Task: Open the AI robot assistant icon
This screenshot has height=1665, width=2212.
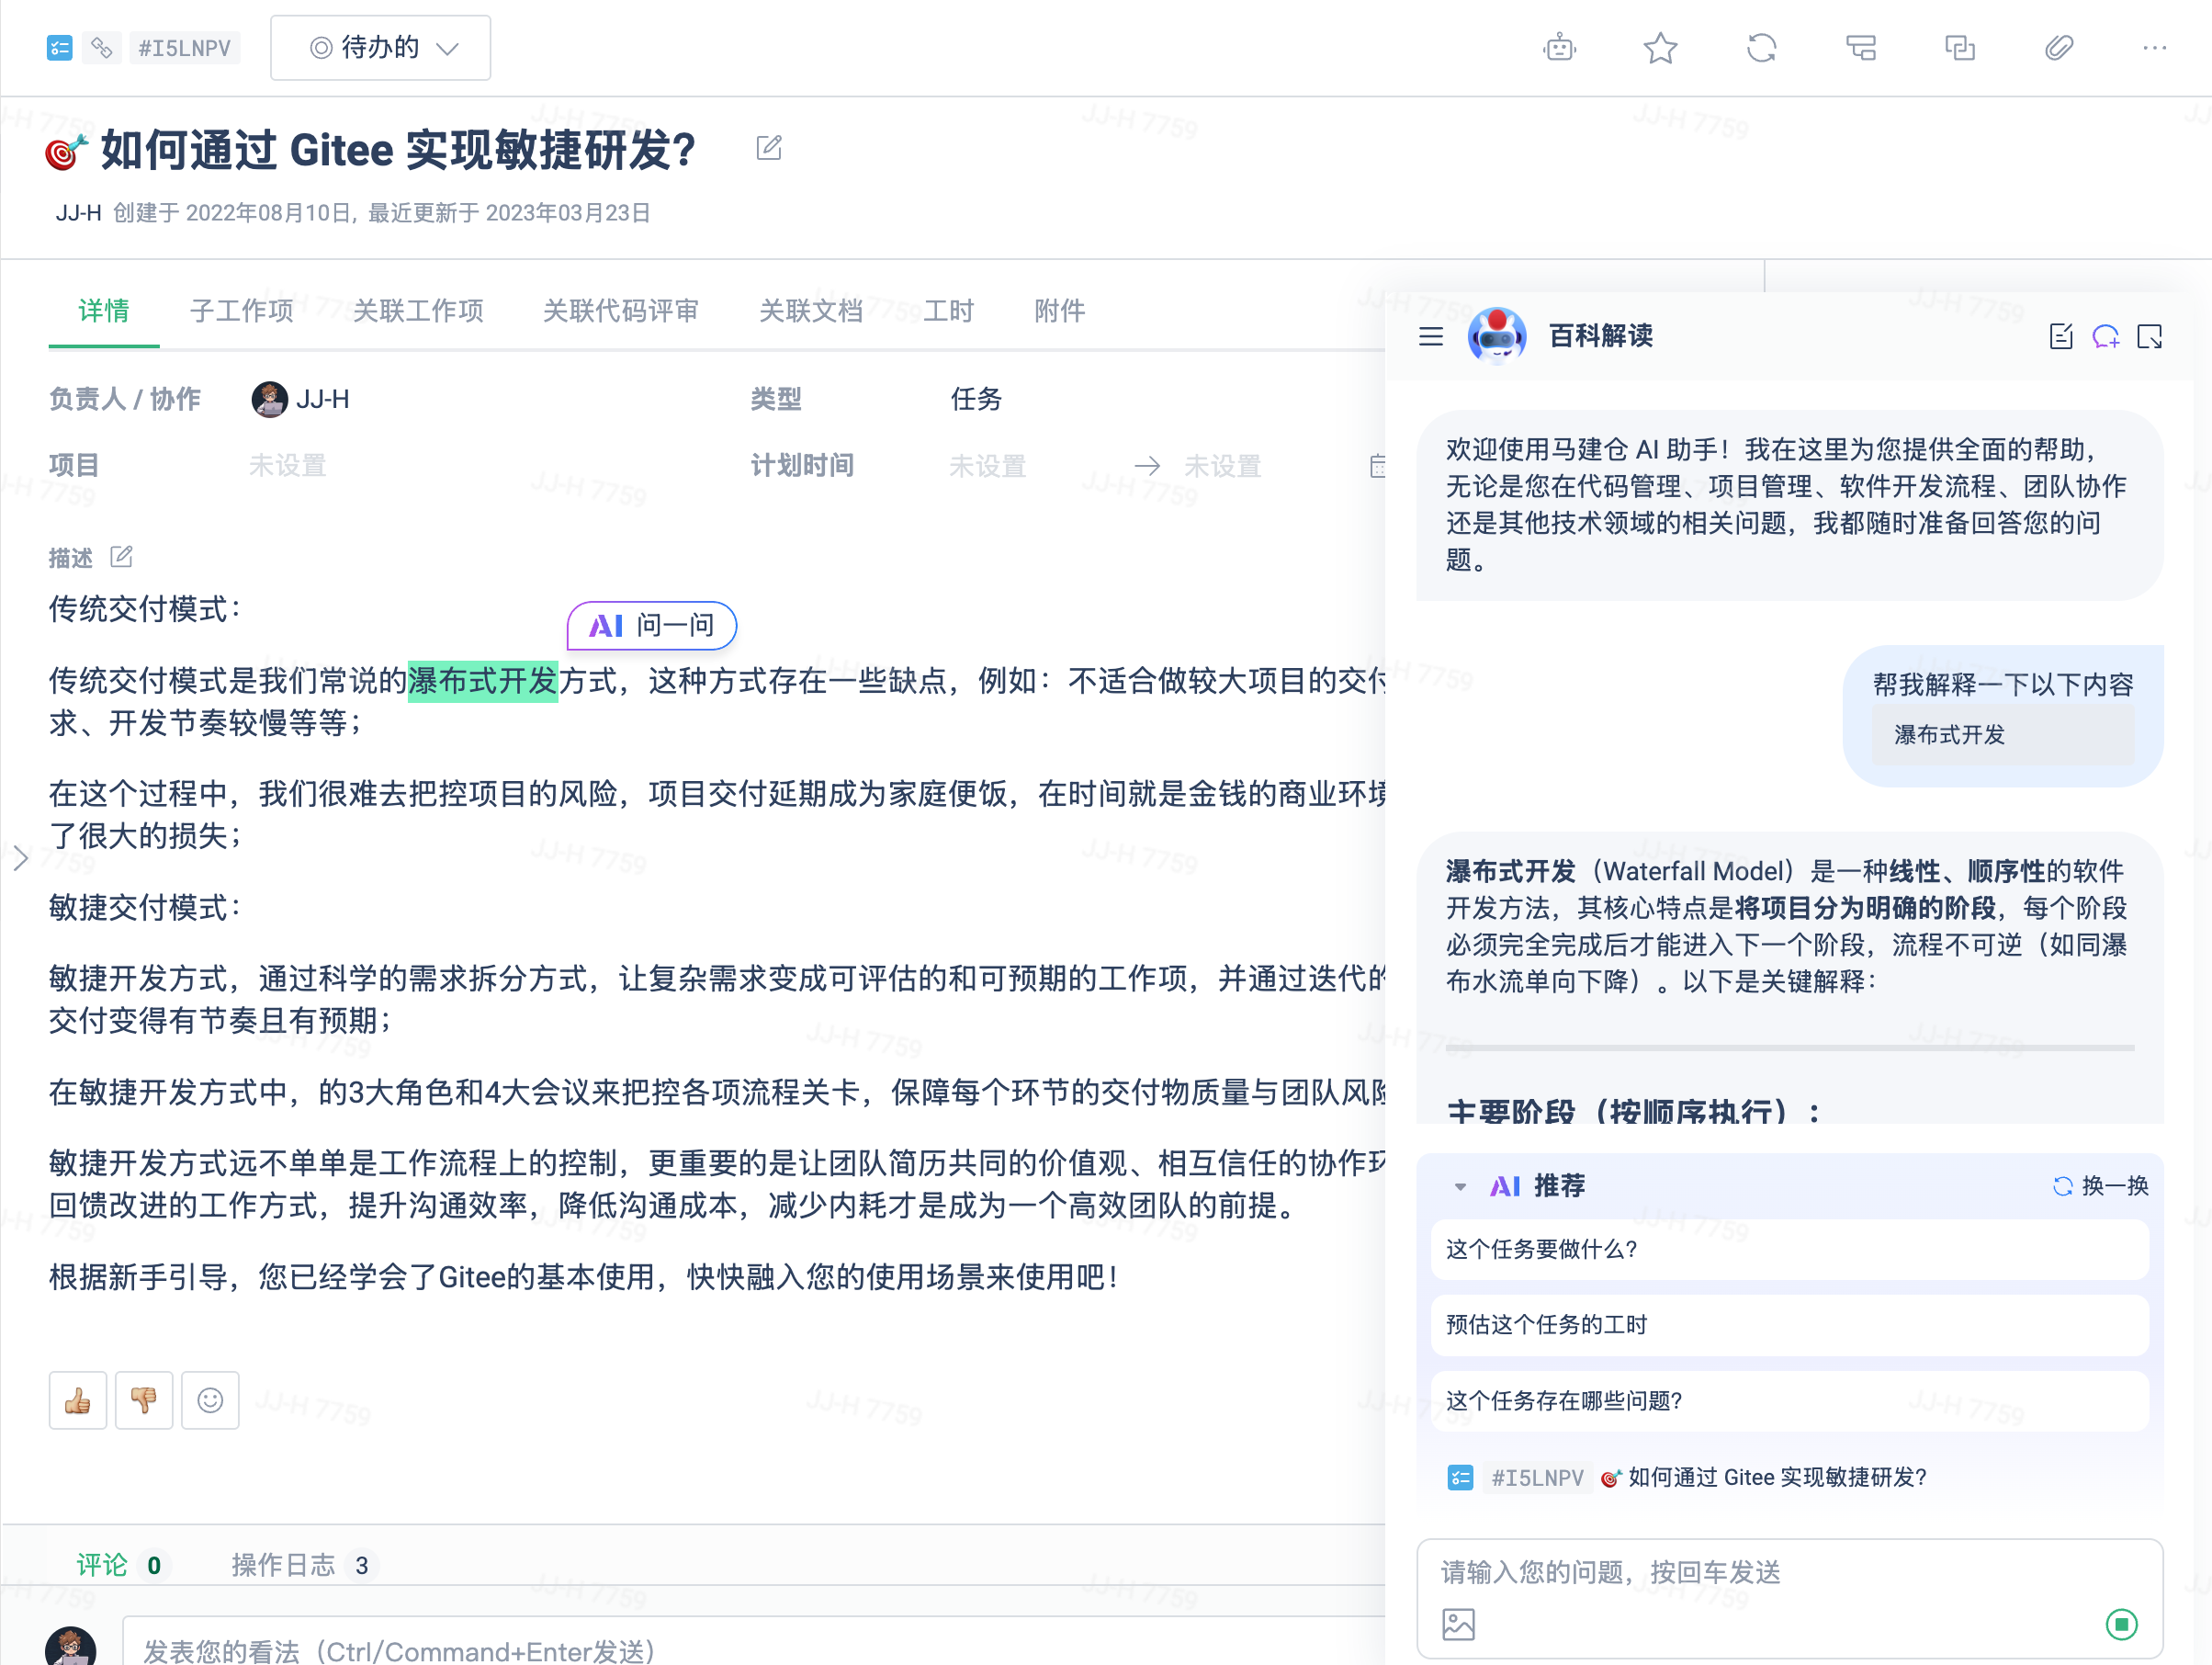Action: (1559, 47)
